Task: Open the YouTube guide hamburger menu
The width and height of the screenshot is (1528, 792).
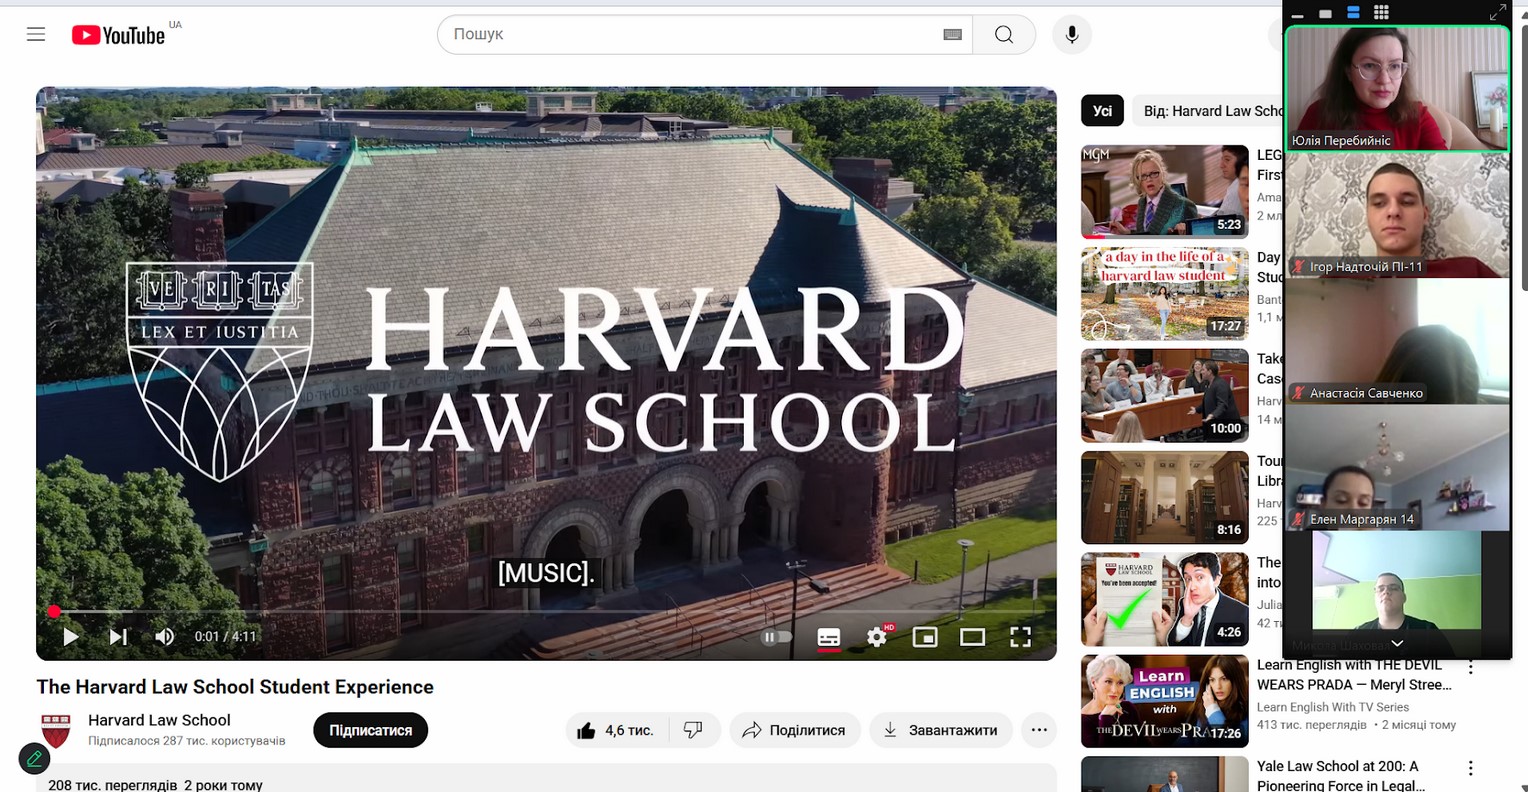Action: pos(36,34)
